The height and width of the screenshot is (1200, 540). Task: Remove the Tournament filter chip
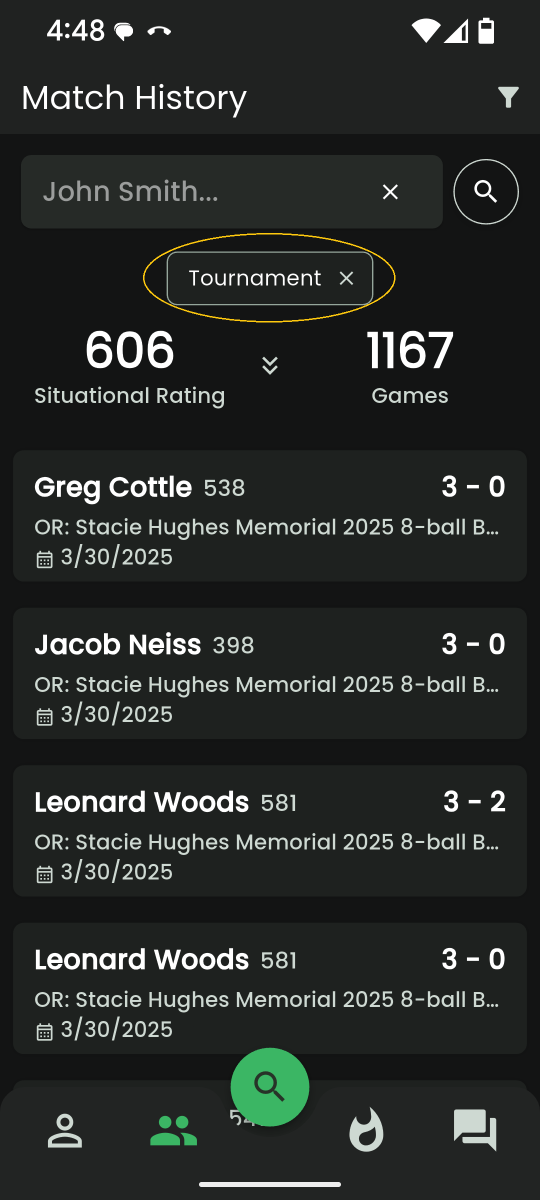(x=346, y=278)
